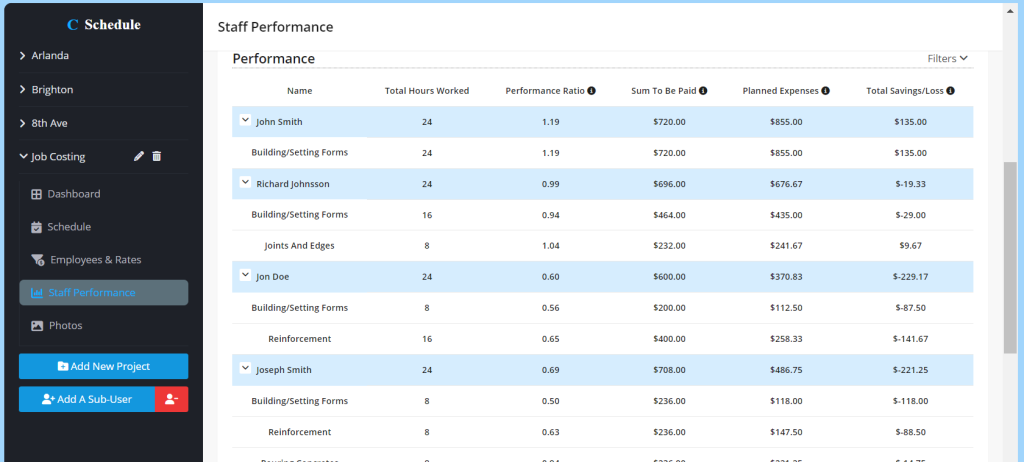The image size is (1024, 462).
Task: Go to Employees & Rates
Action: (95, 260)
